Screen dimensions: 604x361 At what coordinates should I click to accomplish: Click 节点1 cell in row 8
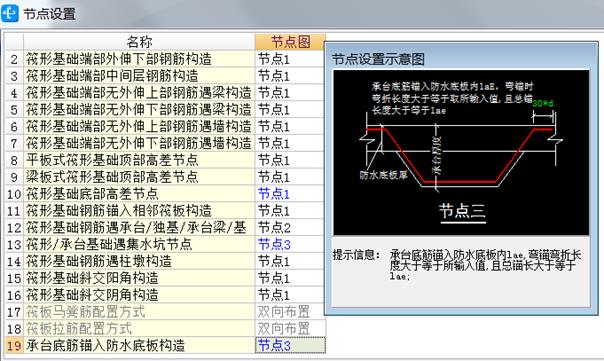(290, 160)
